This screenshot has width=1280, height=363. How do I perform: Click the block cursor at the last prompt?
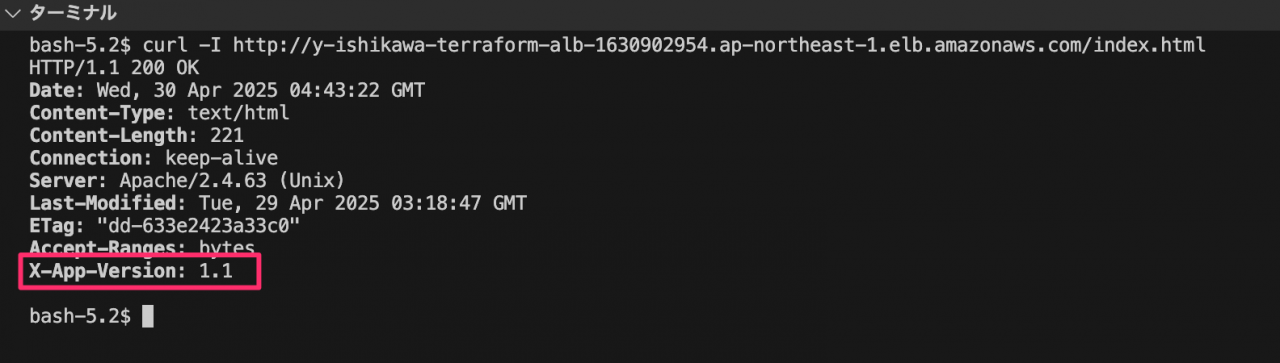(148, 316)
